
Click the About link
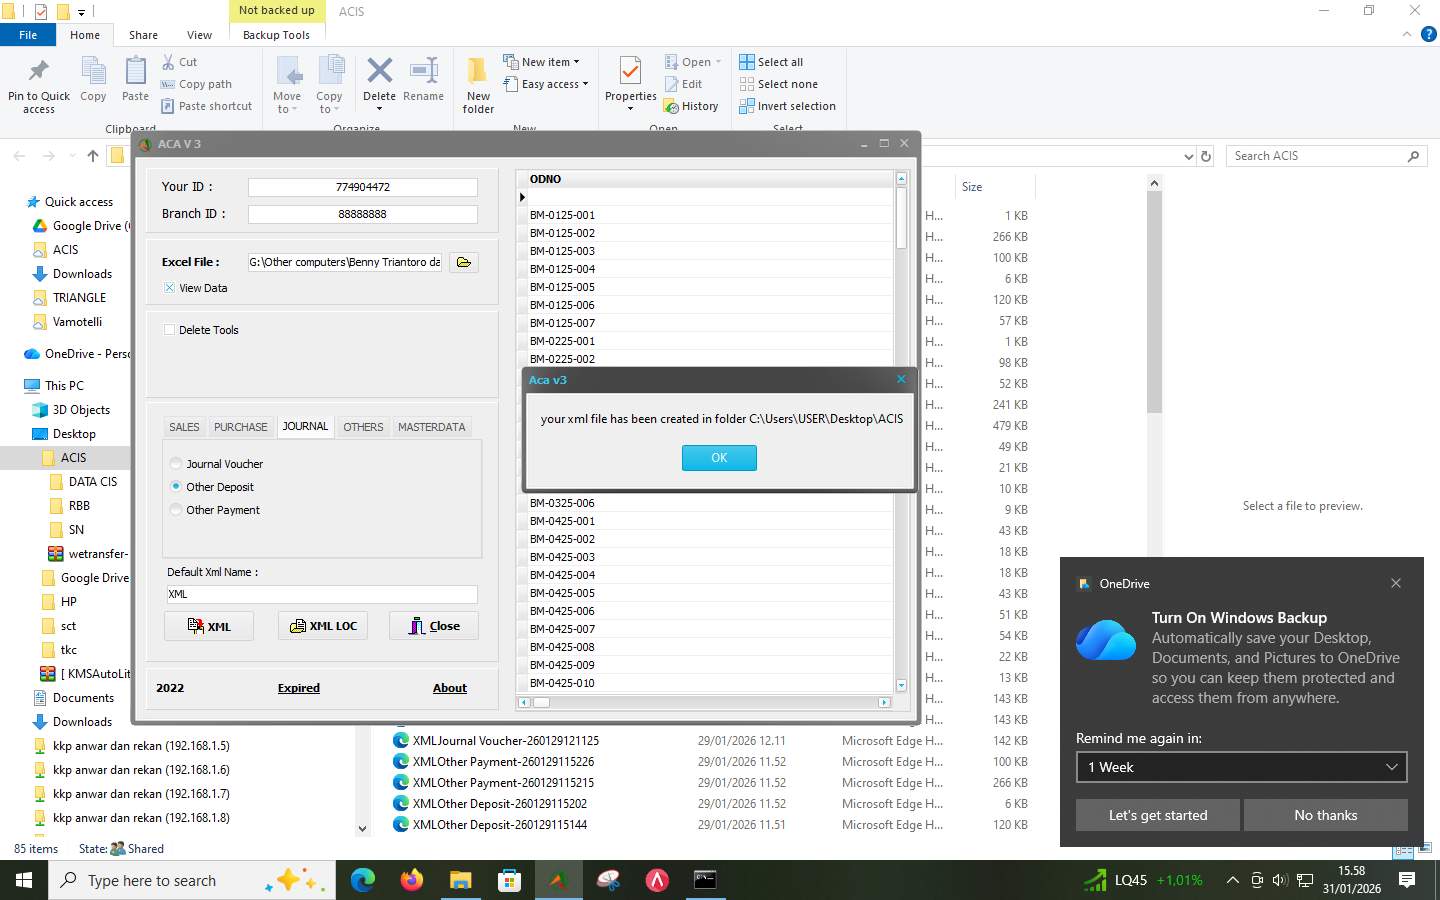[449, 688]
